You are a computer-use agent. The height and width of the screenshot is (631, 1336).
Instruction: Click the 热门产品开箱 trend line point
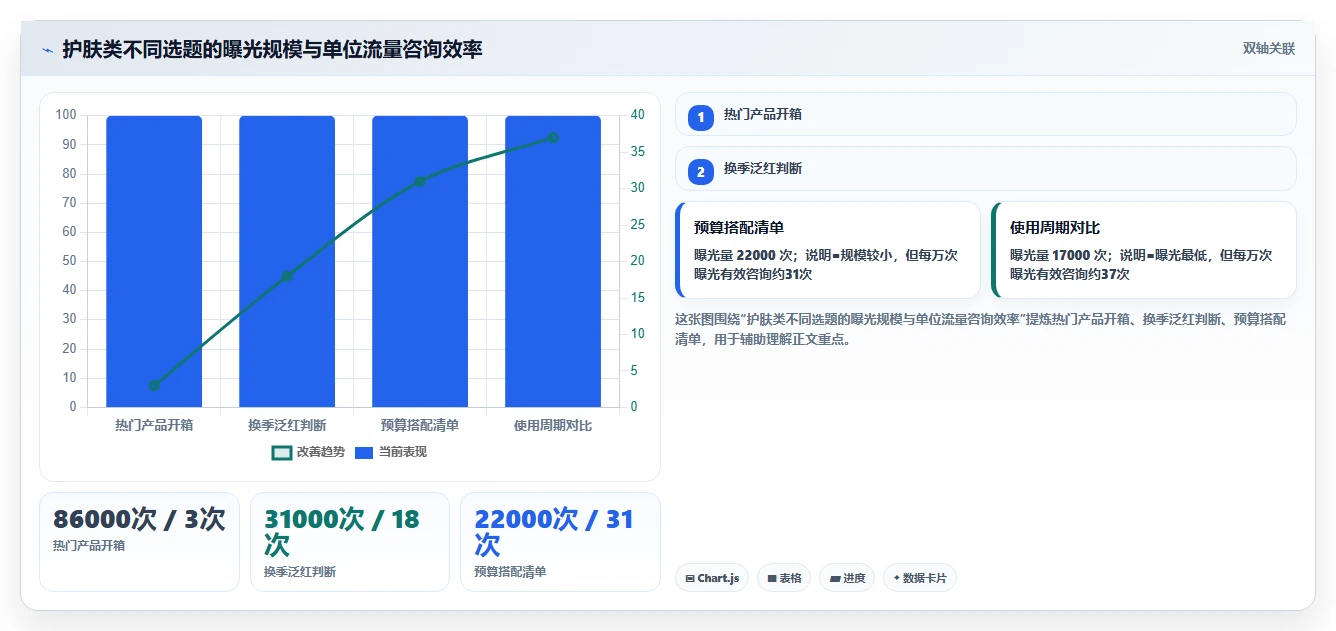pyautogui.click(x=154, y=385)
